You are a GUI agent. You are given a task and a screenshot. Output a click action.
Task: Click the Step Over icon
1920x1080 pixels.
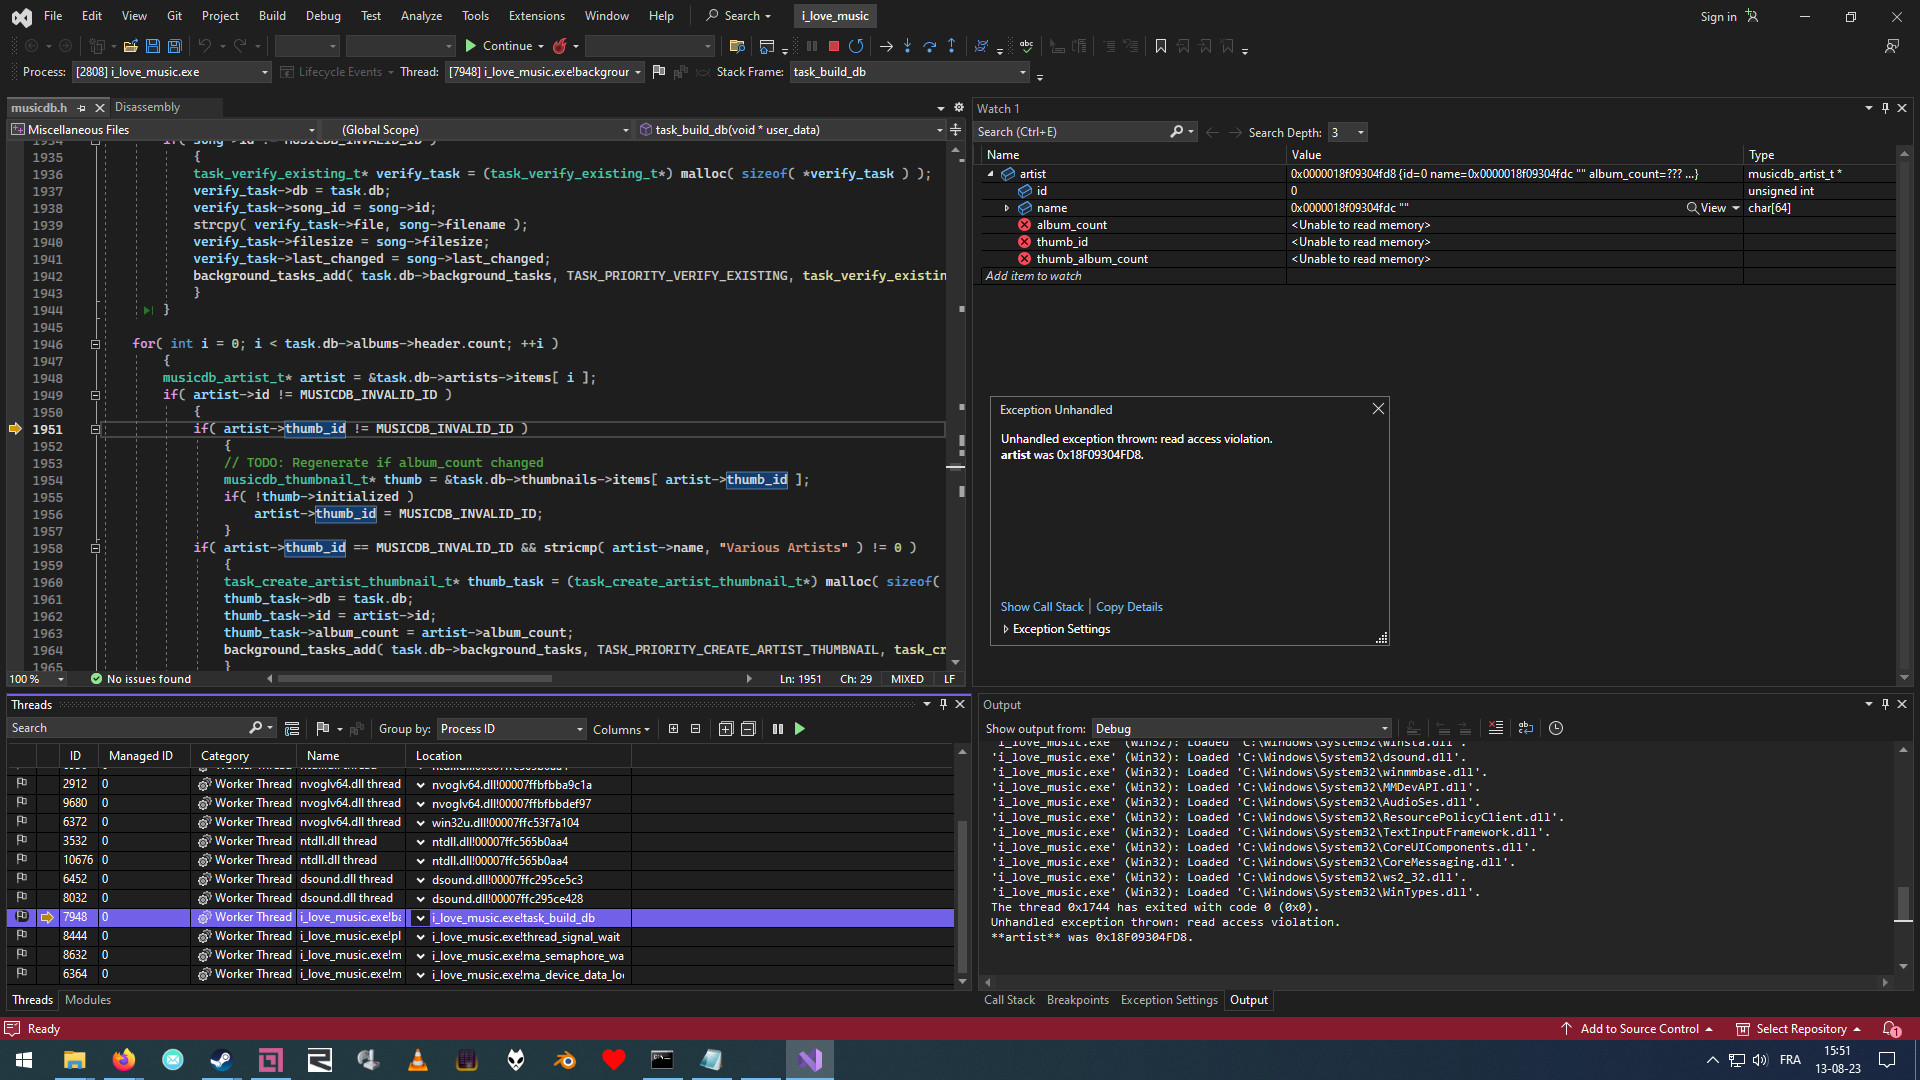[x=929, y=46]
